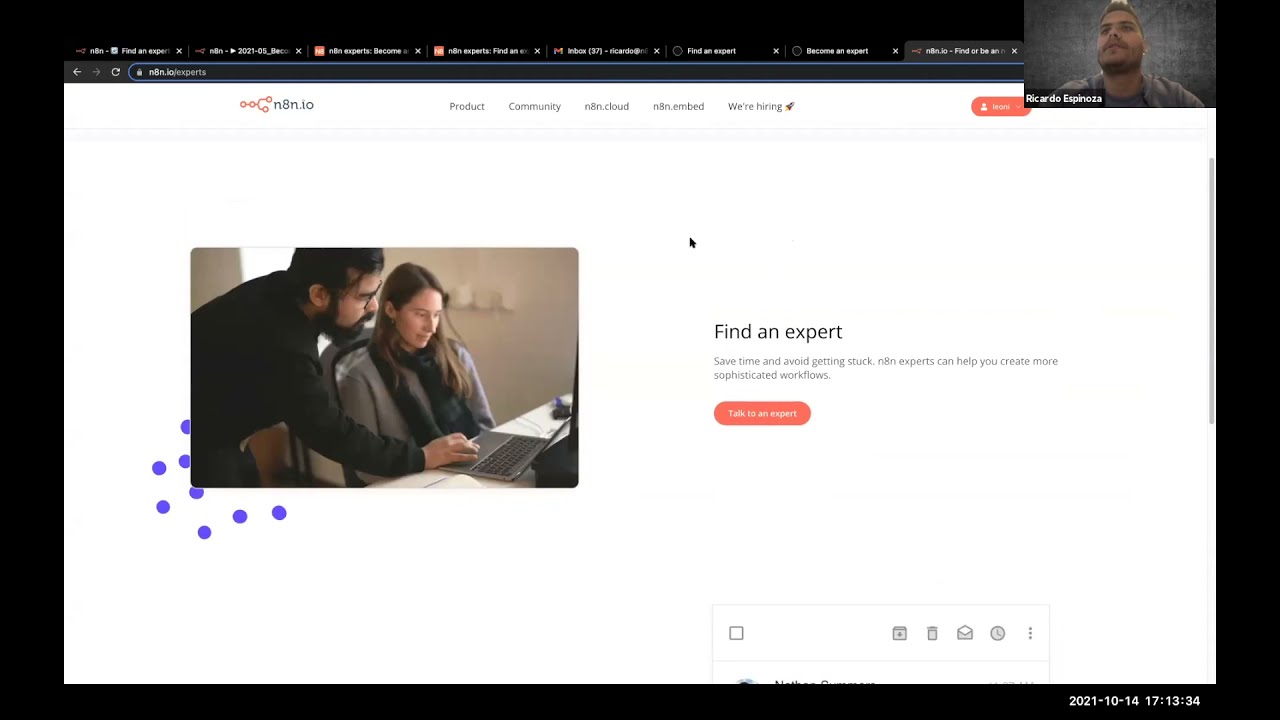This screenshot has width=1280, height=720.
Task: Click the Talk to an expert button
Action: (x=762, y=413)
